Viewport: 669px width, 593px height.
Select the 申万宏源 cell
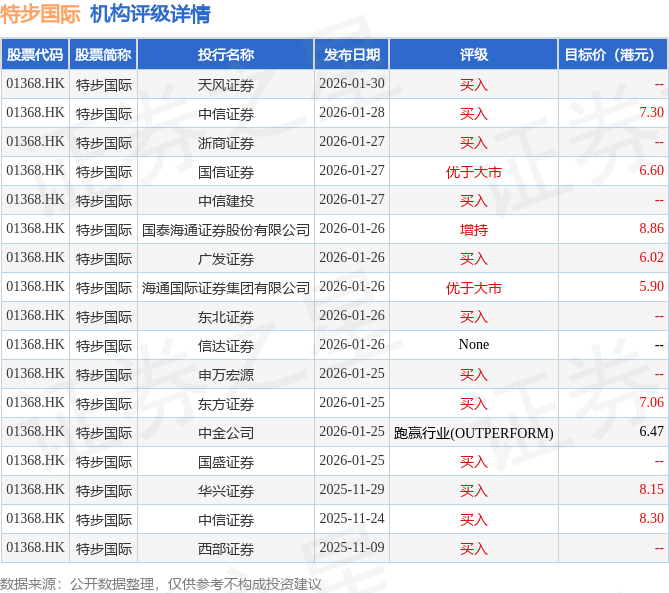pyautogui.click(x=226, y=375)
